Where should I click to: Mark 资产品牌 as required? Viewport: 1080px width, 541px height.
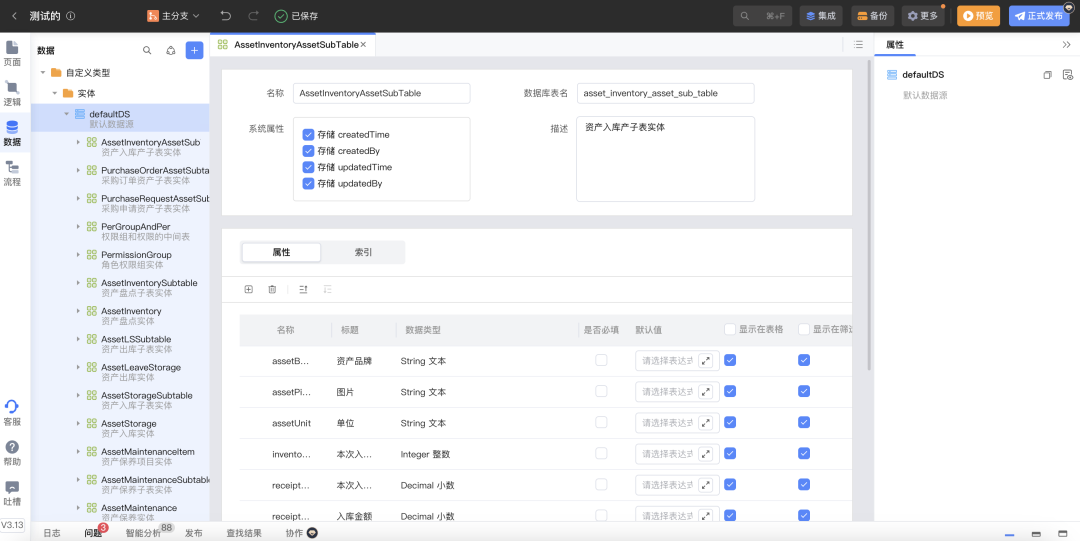601,360
